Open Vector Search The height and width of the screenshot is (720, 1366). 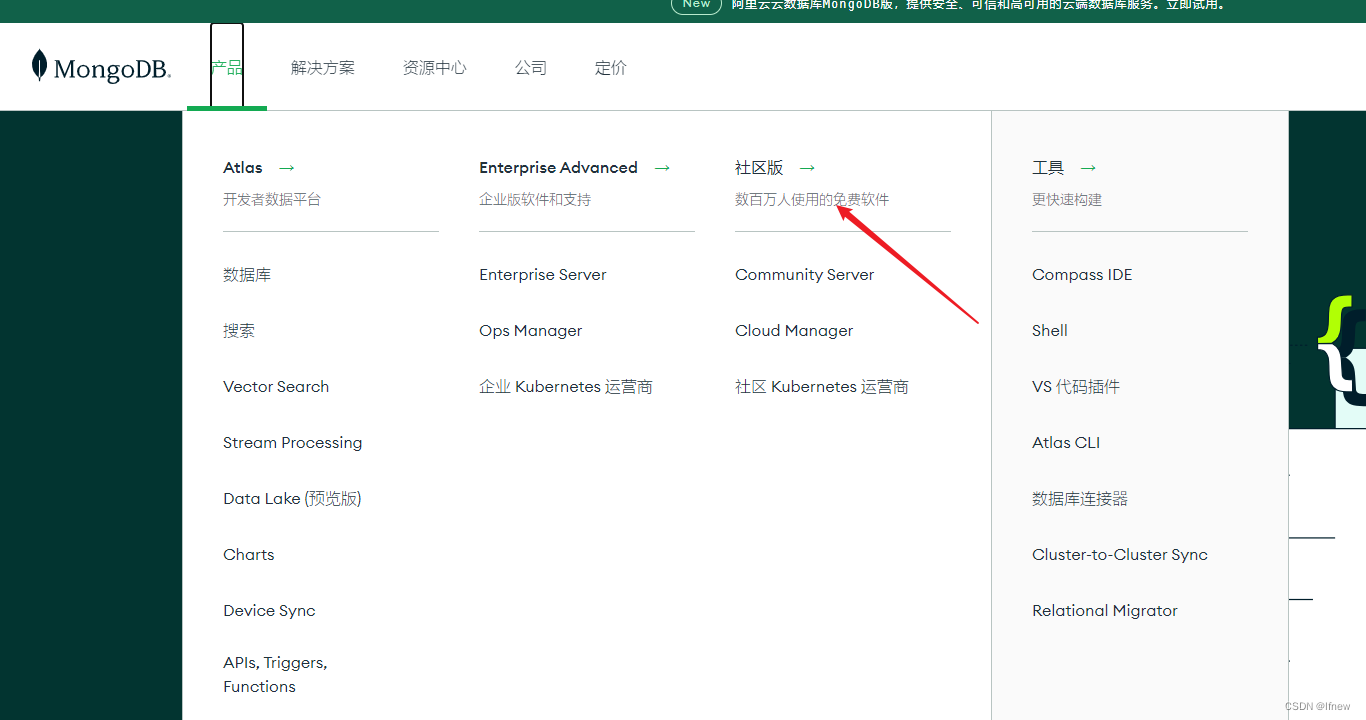276,387
